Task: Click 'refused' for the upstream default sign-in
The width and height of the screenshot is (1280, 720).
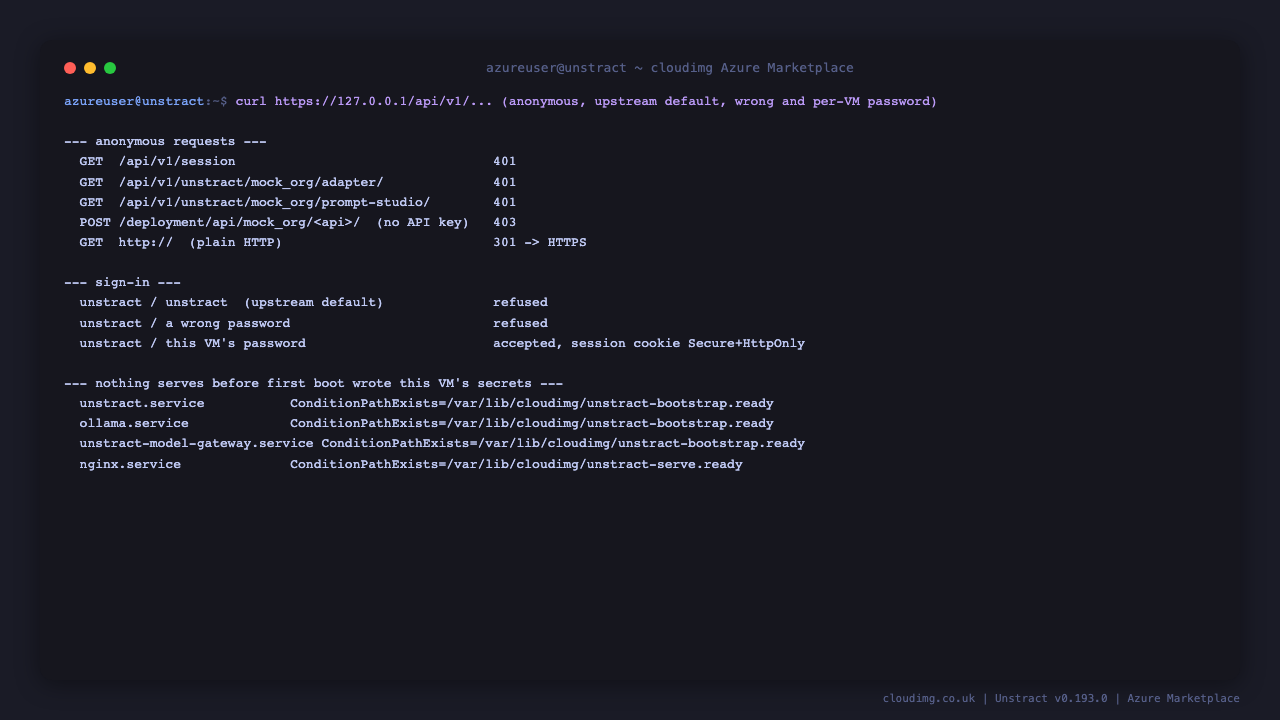Action: point(520,303)
